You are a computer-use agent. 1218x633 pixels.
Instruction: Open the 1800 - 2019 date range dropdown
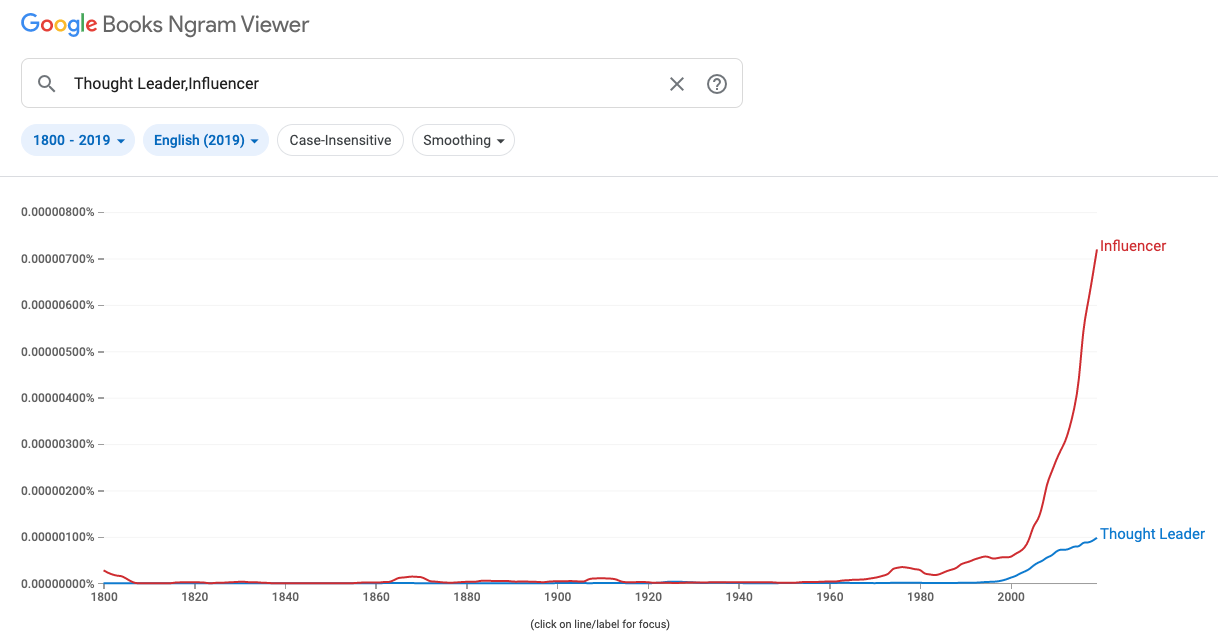(x=78, y=140)
